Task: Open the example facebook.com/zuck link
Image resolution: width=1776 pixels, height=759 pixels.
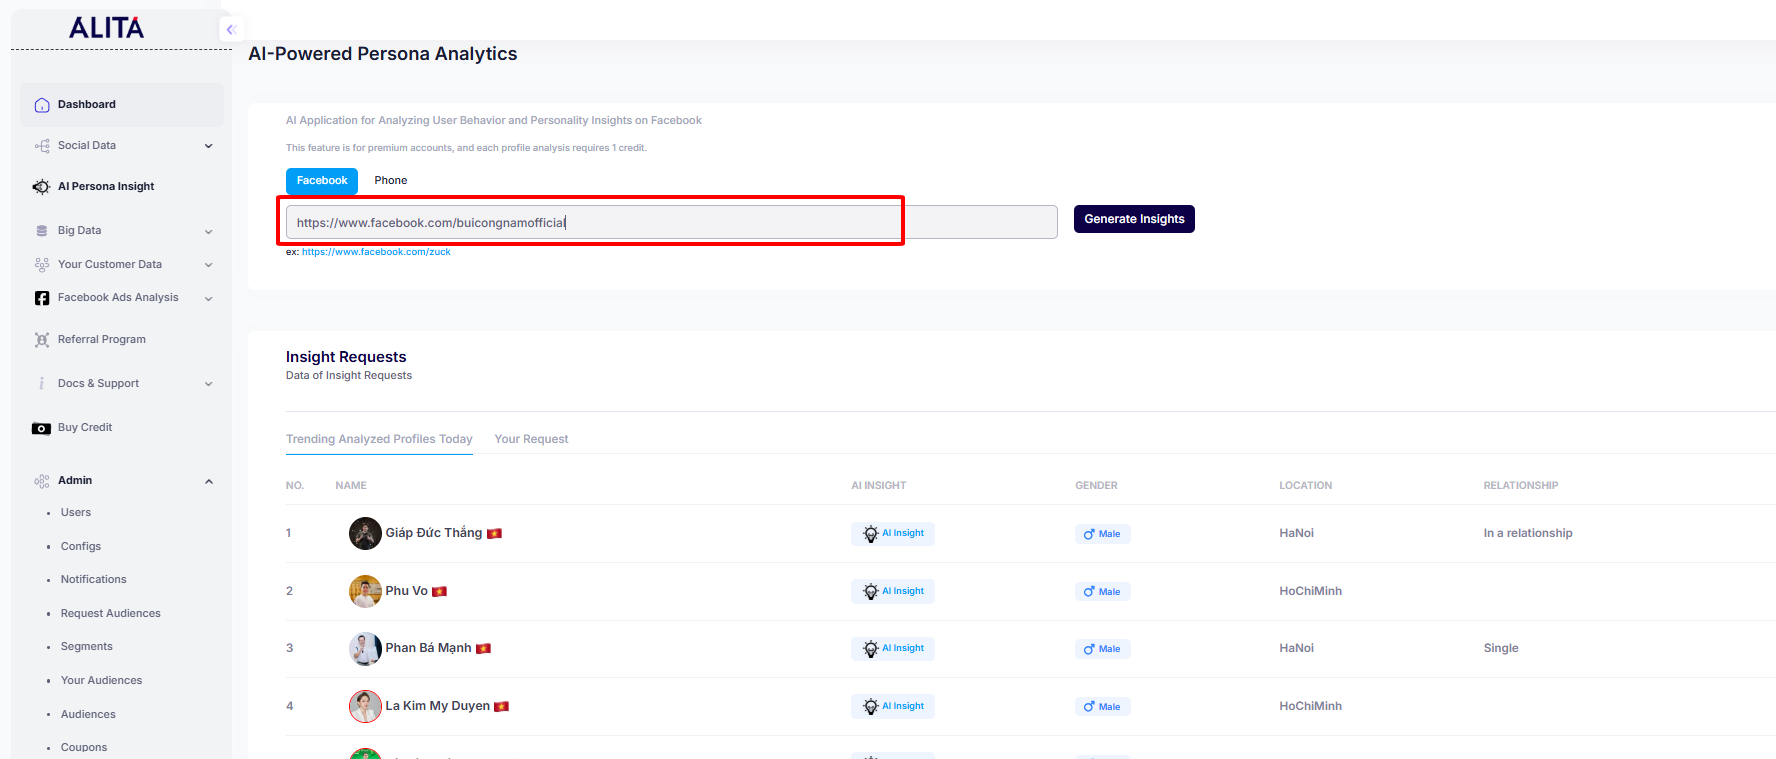Action: [x=376, y=252]
